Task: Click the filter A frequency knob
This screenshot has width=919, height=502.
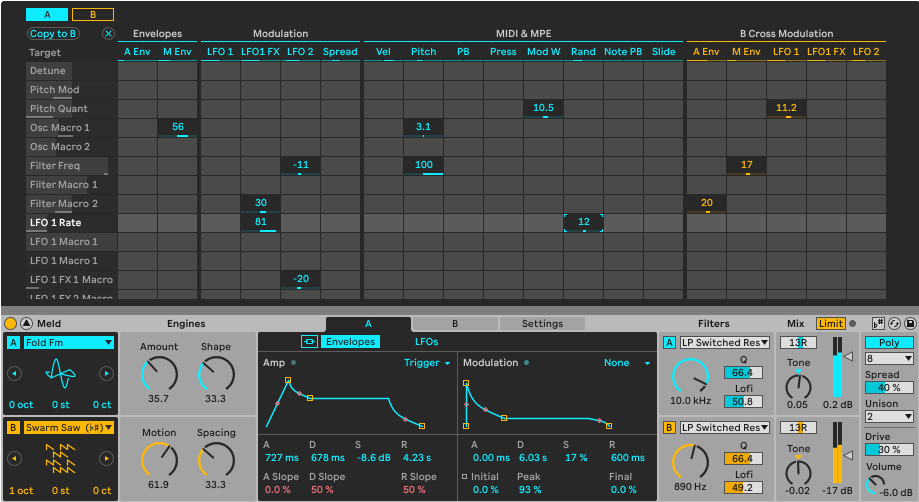Action: click(x=690, y=375)
